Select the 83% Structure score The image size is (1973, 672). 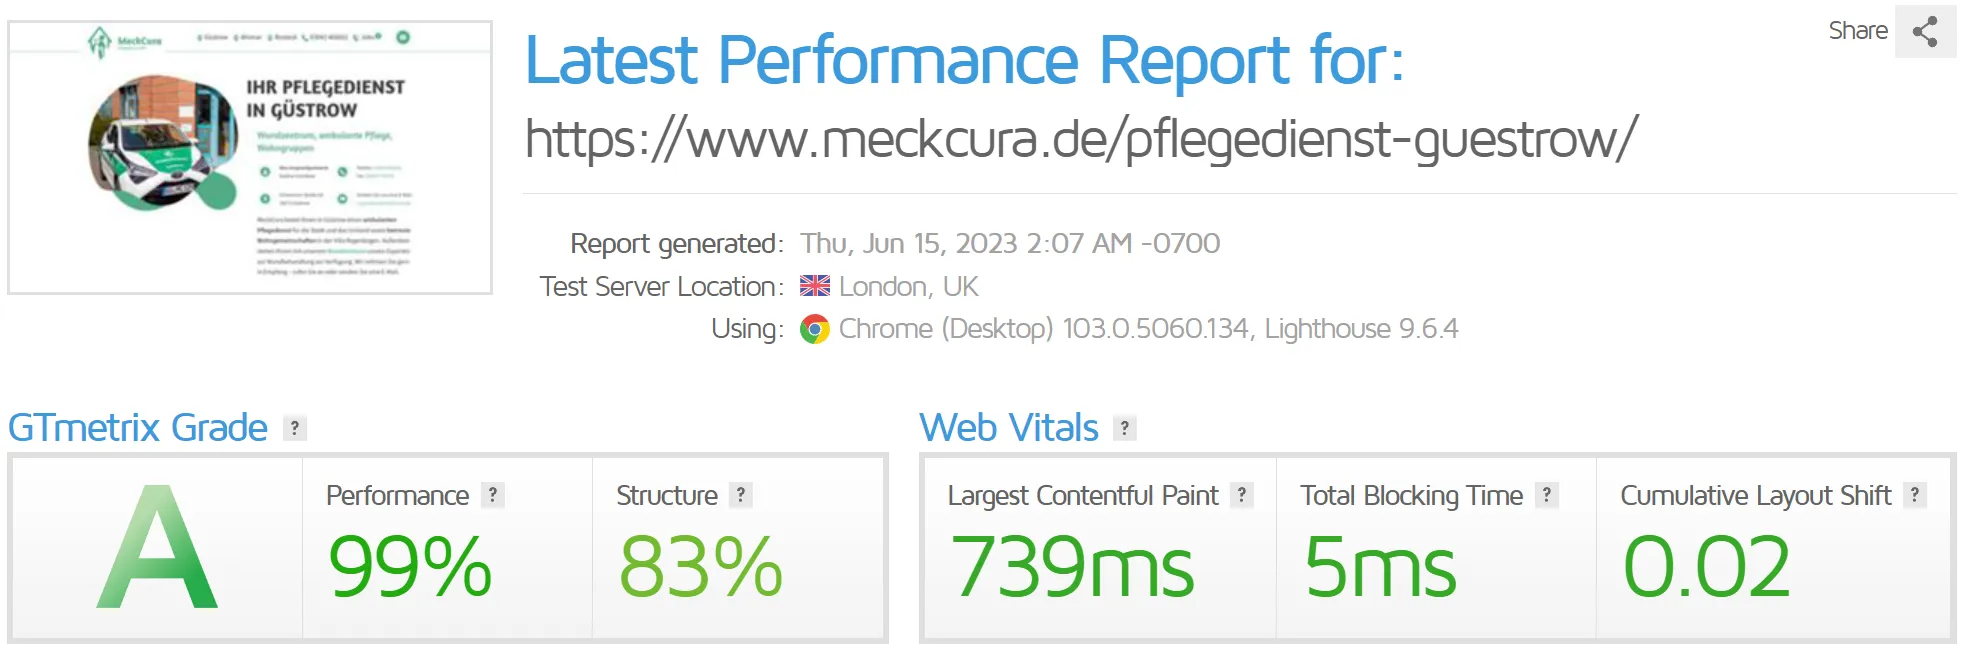[x=700, y=566]
